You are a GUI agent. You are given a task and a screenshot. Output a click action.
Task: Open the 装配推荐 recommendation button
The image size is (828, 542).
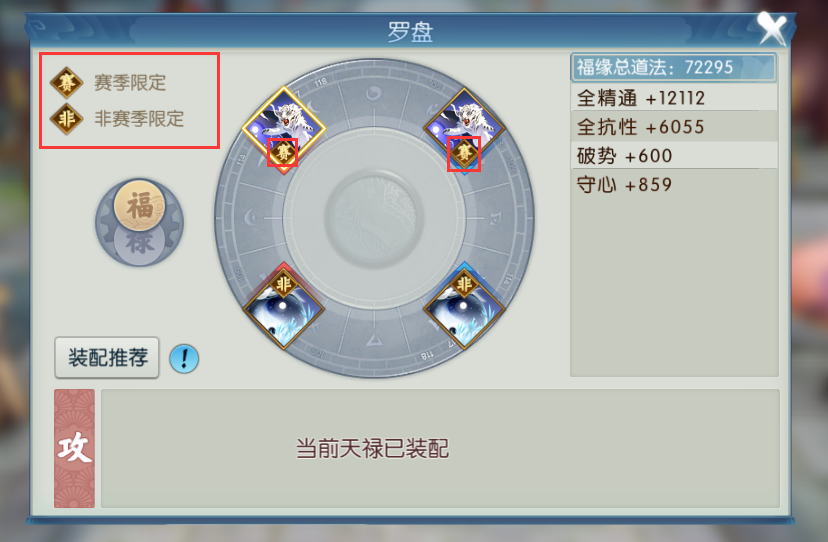click(x=107, y=358)
